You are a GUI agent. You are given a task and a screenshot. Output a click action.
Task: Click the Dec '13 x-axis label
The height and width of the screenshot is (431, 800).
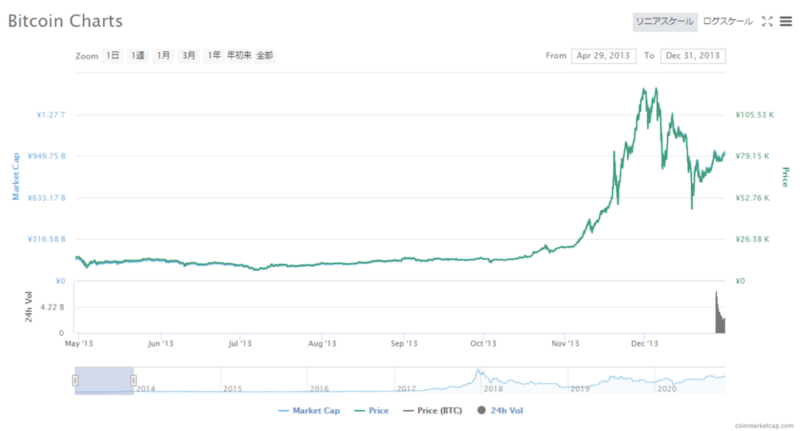(644, 344)
